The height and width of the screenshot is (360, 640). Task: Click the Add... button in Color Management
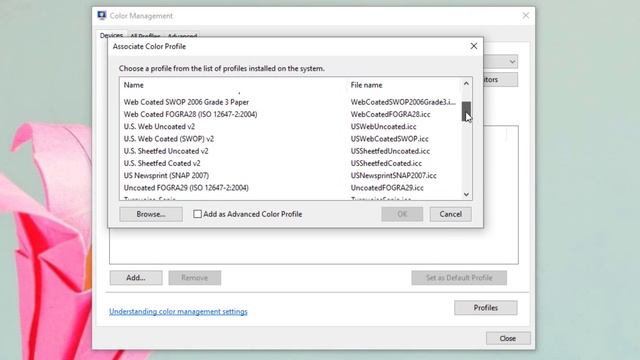(x=136, y=278)
